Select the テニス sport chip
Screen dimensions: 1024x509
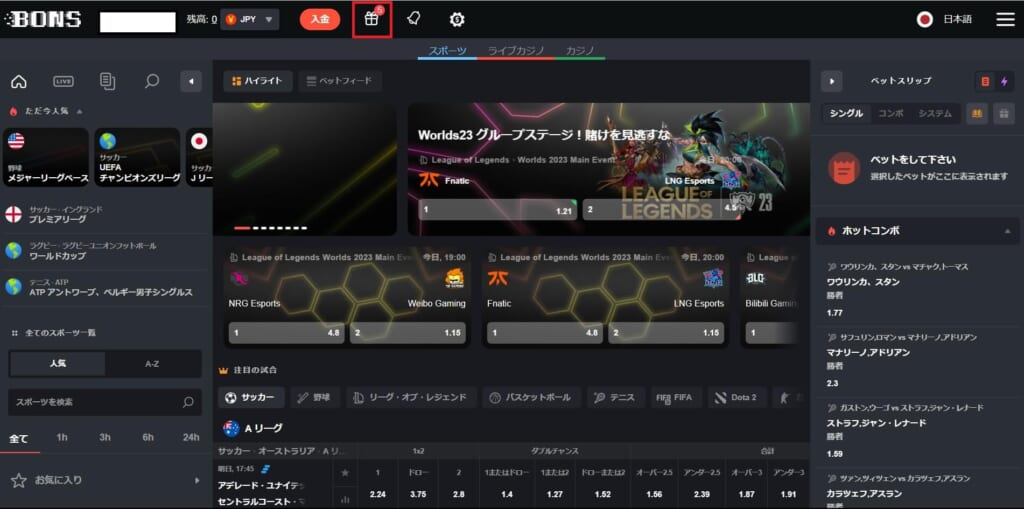(616, 397)
